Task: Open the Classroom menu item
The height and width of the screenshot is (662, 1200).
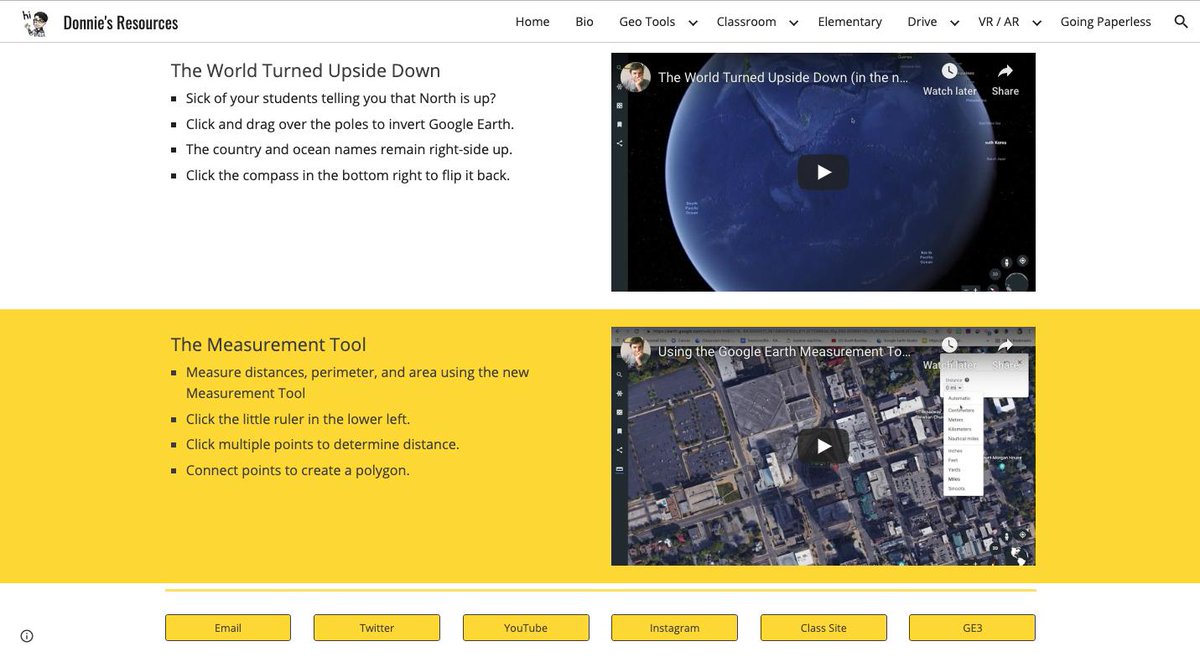Action: point(746,21)
